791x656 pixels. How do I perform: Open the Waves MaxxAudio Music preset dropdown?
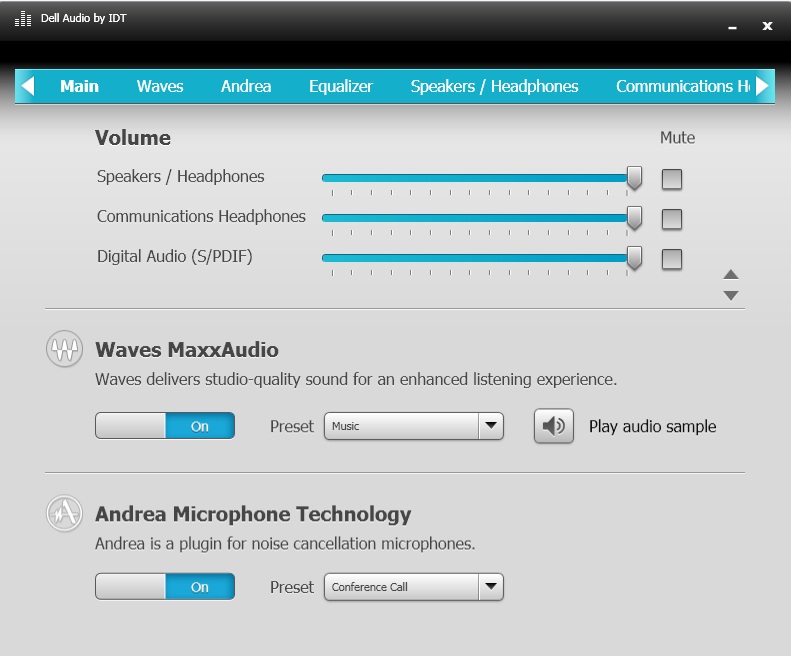tap(414, 426)
